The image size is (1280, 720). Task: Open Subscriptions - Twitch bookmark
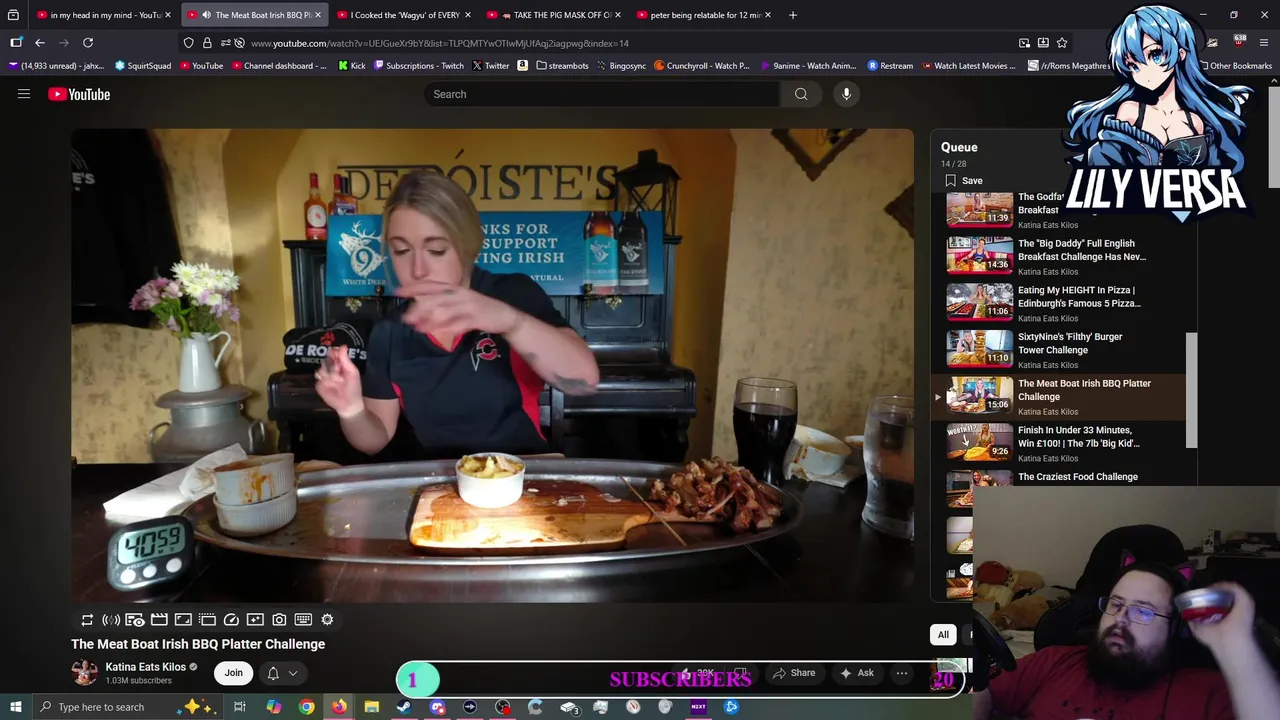[419, 66]
